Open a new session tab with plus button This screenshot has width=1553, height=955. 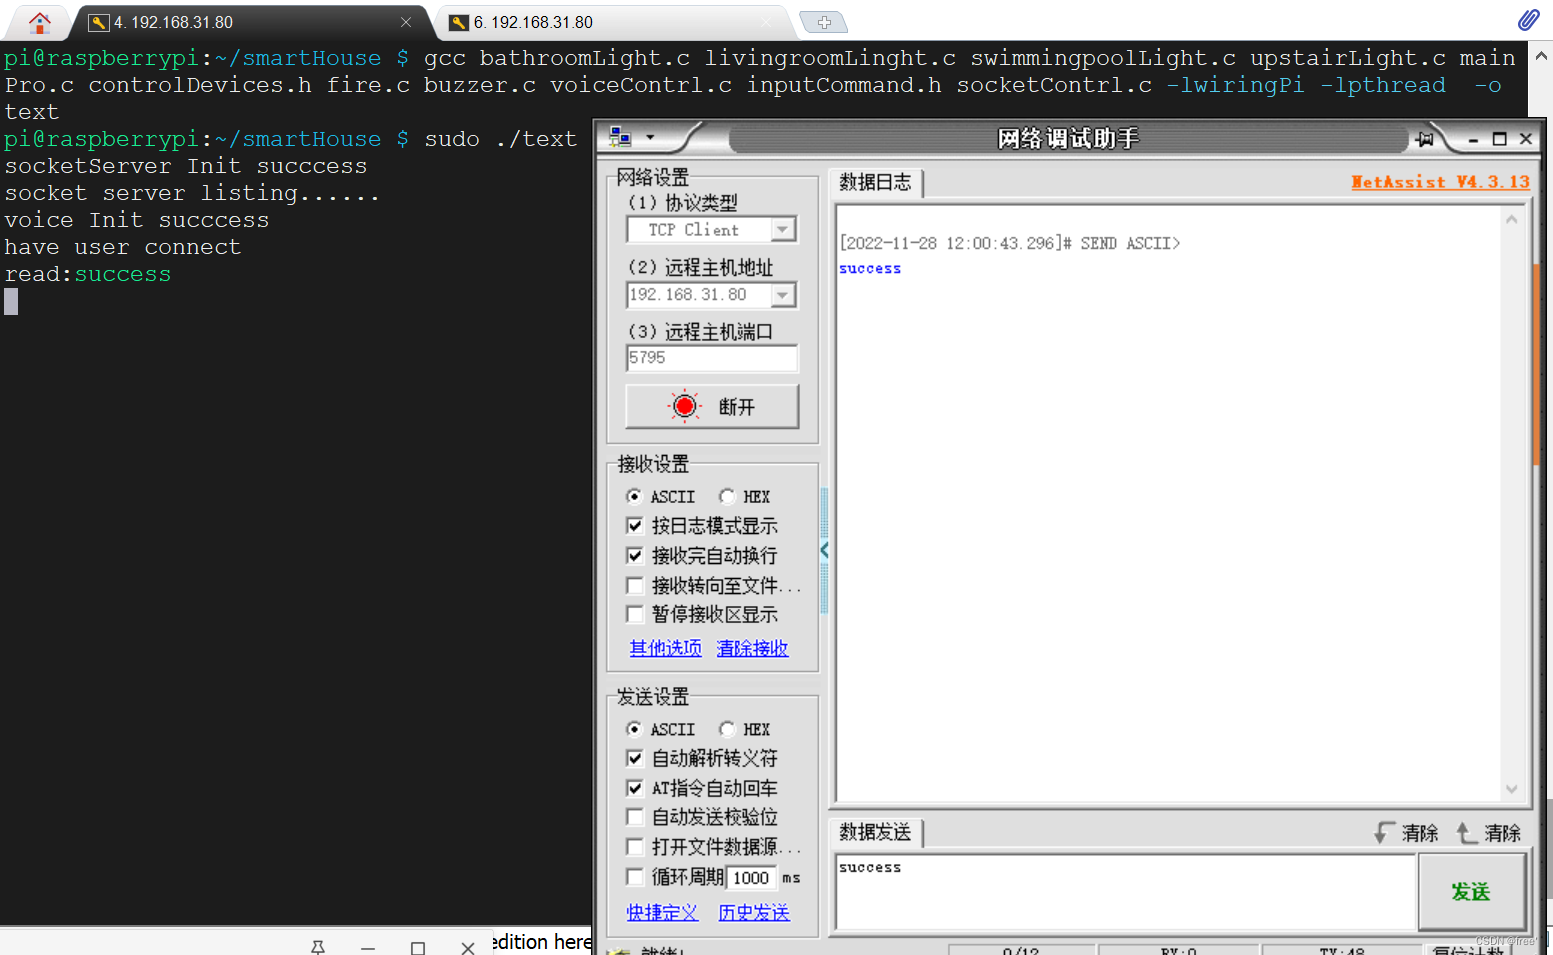pos(824,22)
